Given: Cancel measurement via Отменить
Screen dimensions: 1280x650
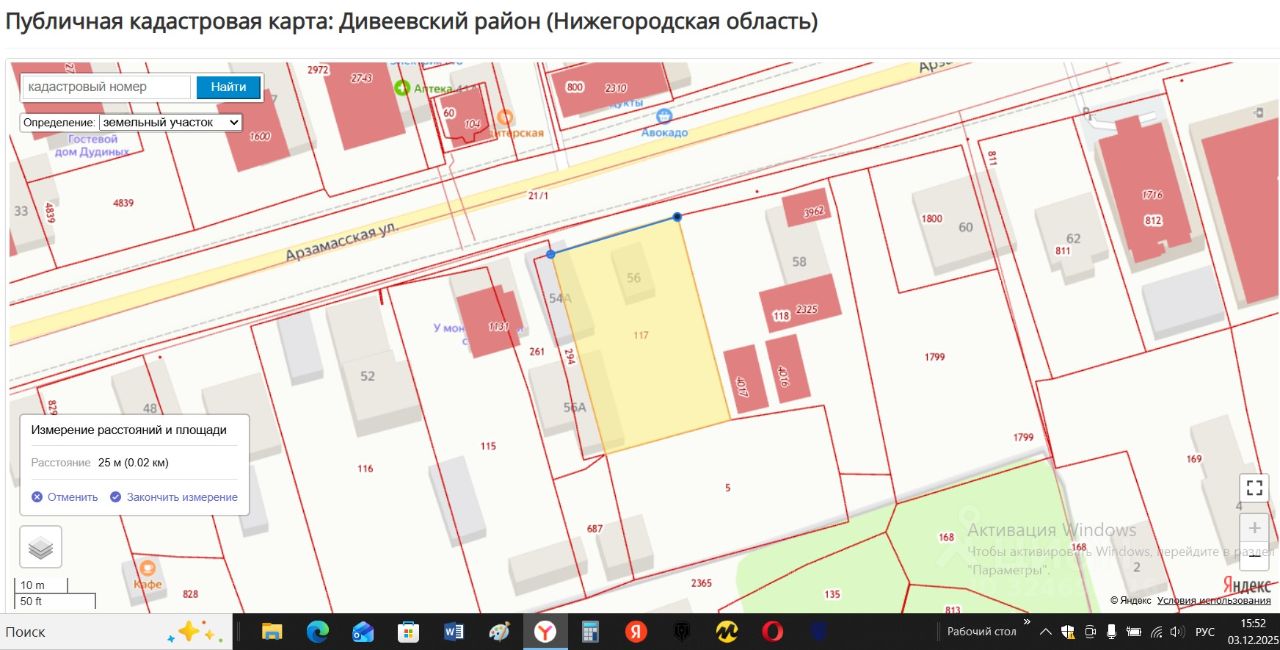Looking at the screenshot, I should point(65,497).
